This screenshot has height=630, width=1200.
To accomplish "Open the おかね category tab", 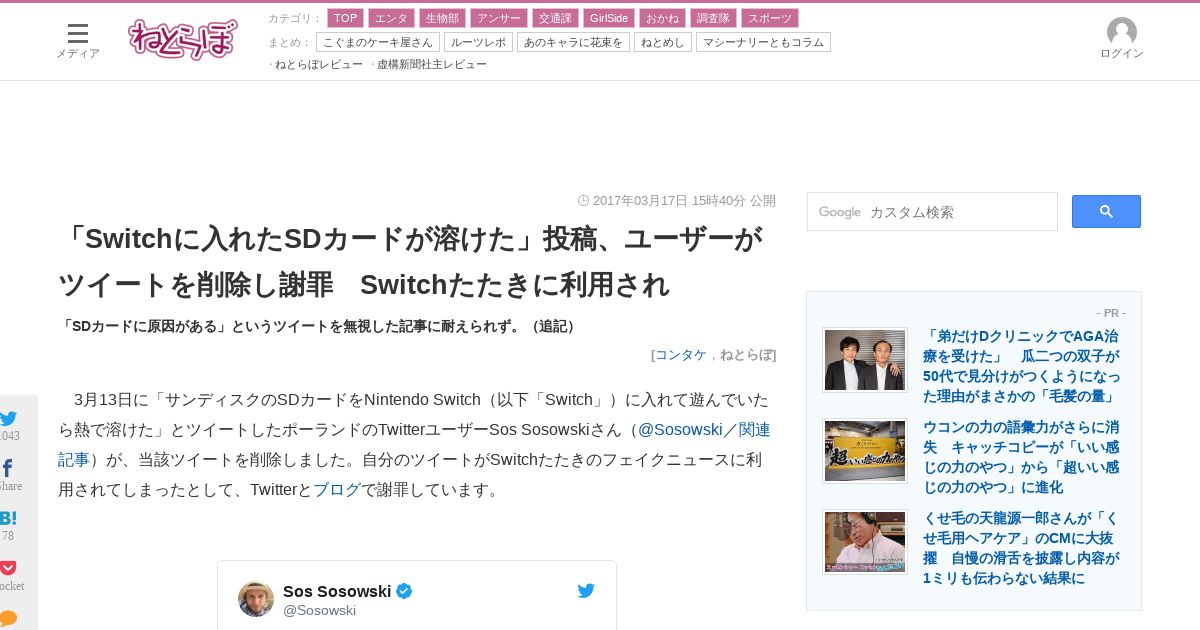I will click(x=662, y=18).
